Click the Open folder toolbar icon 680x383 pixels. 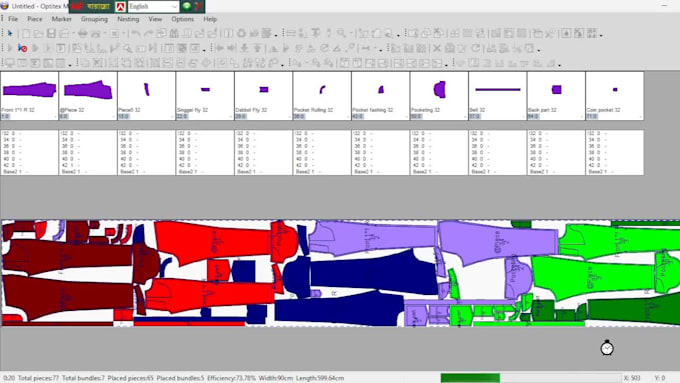tap(38, 33)
